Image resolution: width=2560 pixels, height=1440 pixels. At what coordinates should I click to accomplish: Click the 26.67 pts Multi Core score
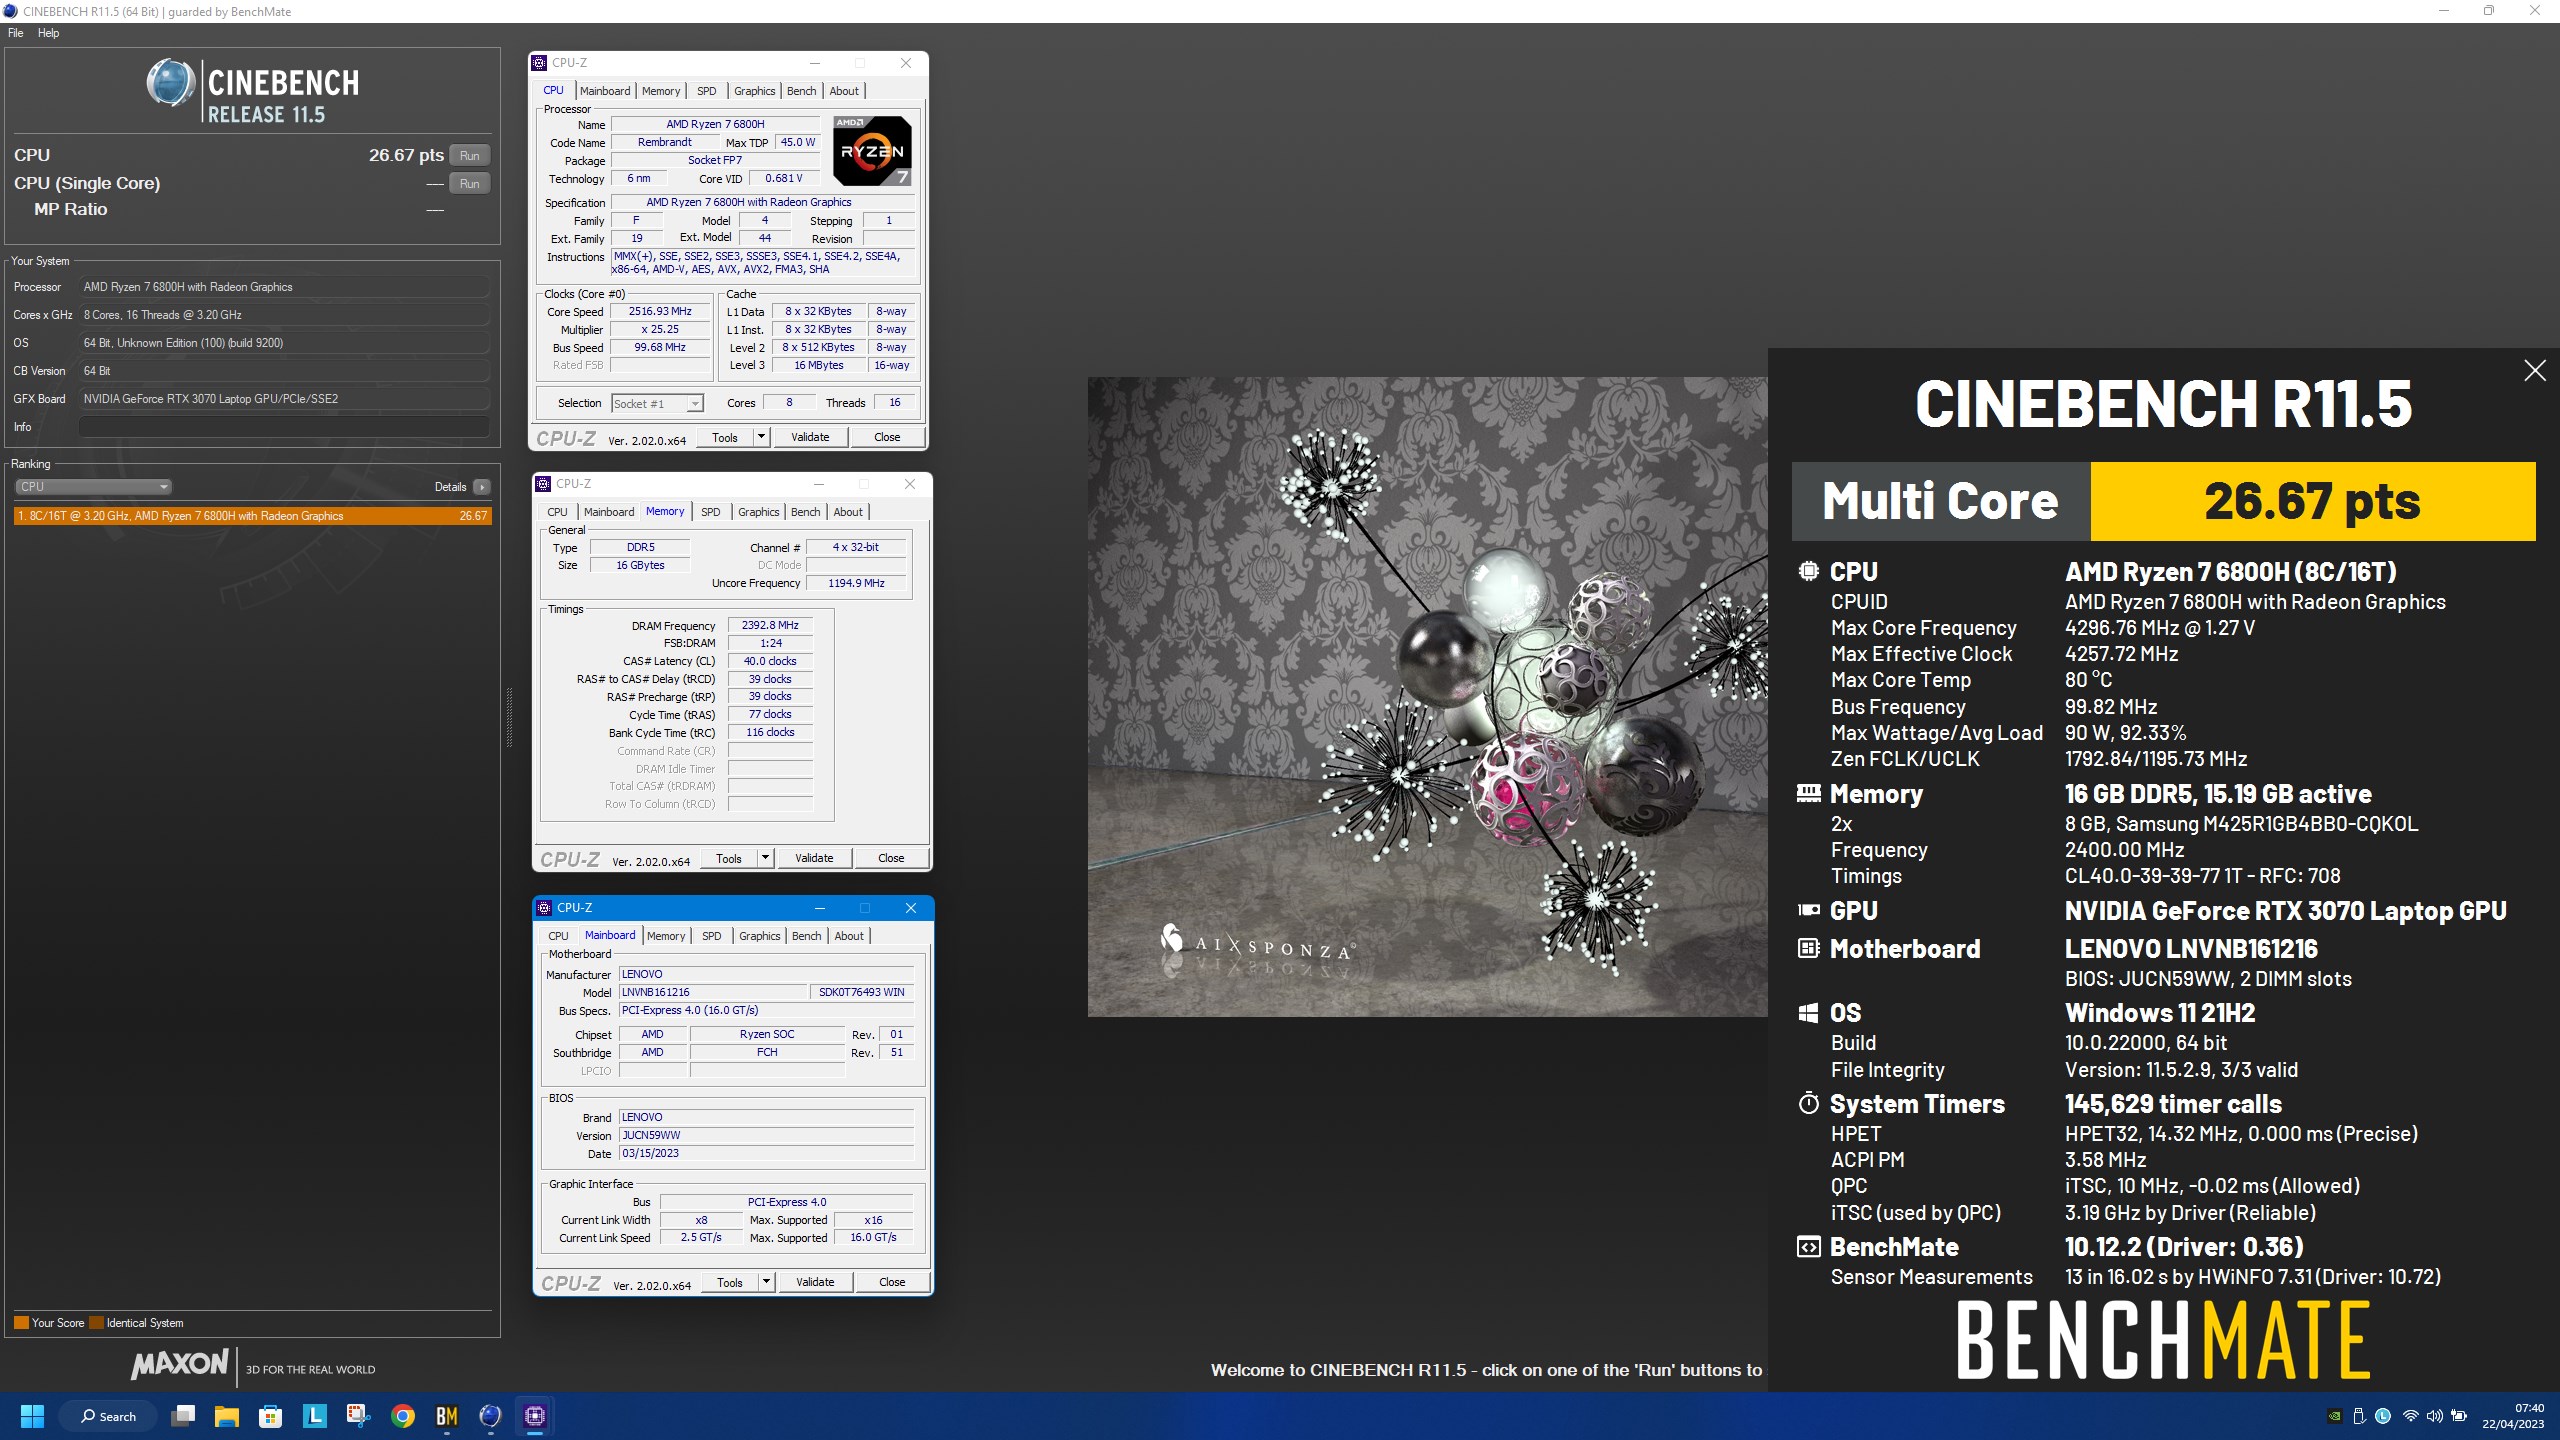[2312, 501]
